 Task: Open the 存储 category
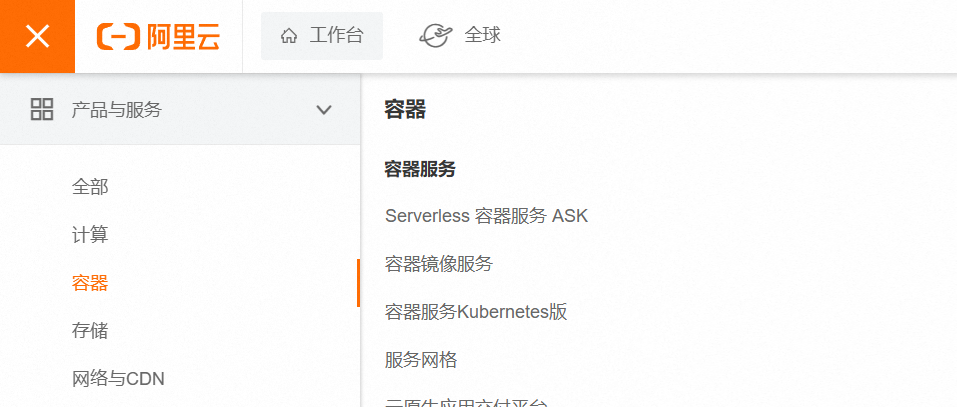click(x=90, y=331)
